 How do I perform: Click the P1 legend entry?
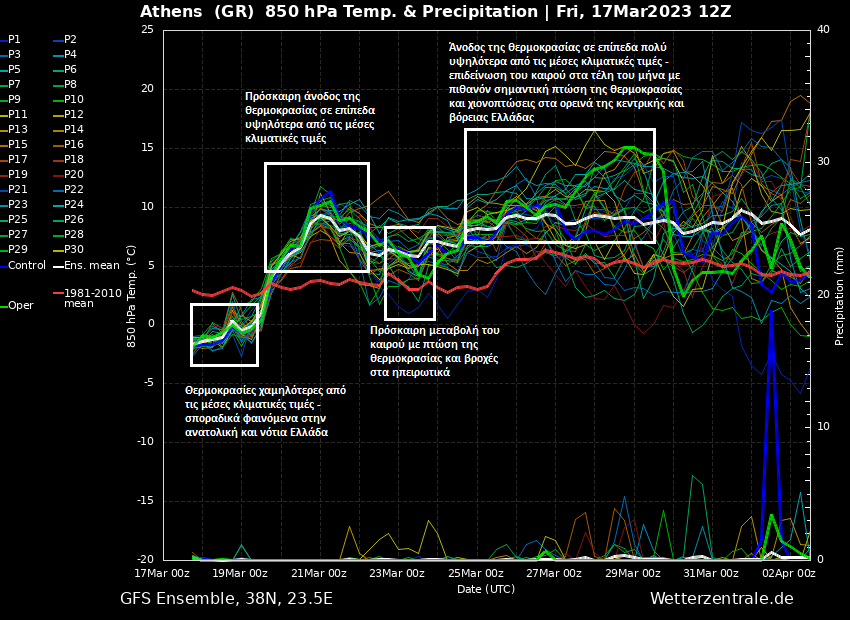tap(14, 40)
